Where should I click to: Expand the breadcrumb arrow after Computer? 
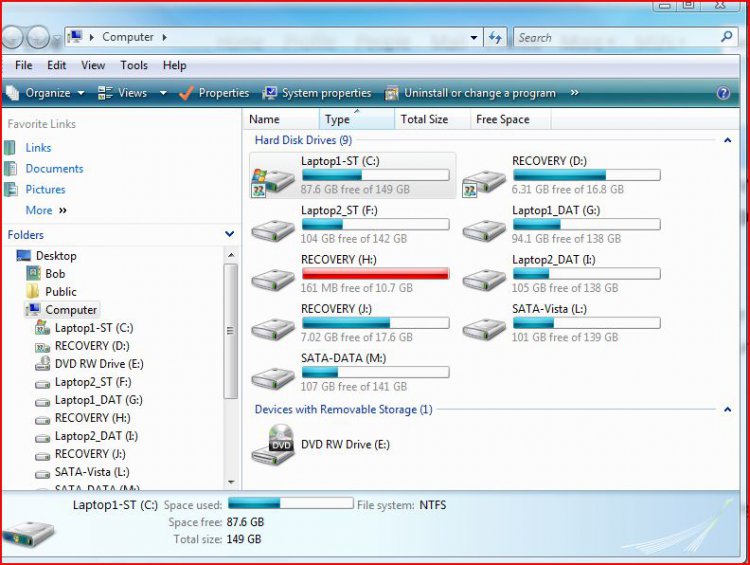click(x=164, y=37)
